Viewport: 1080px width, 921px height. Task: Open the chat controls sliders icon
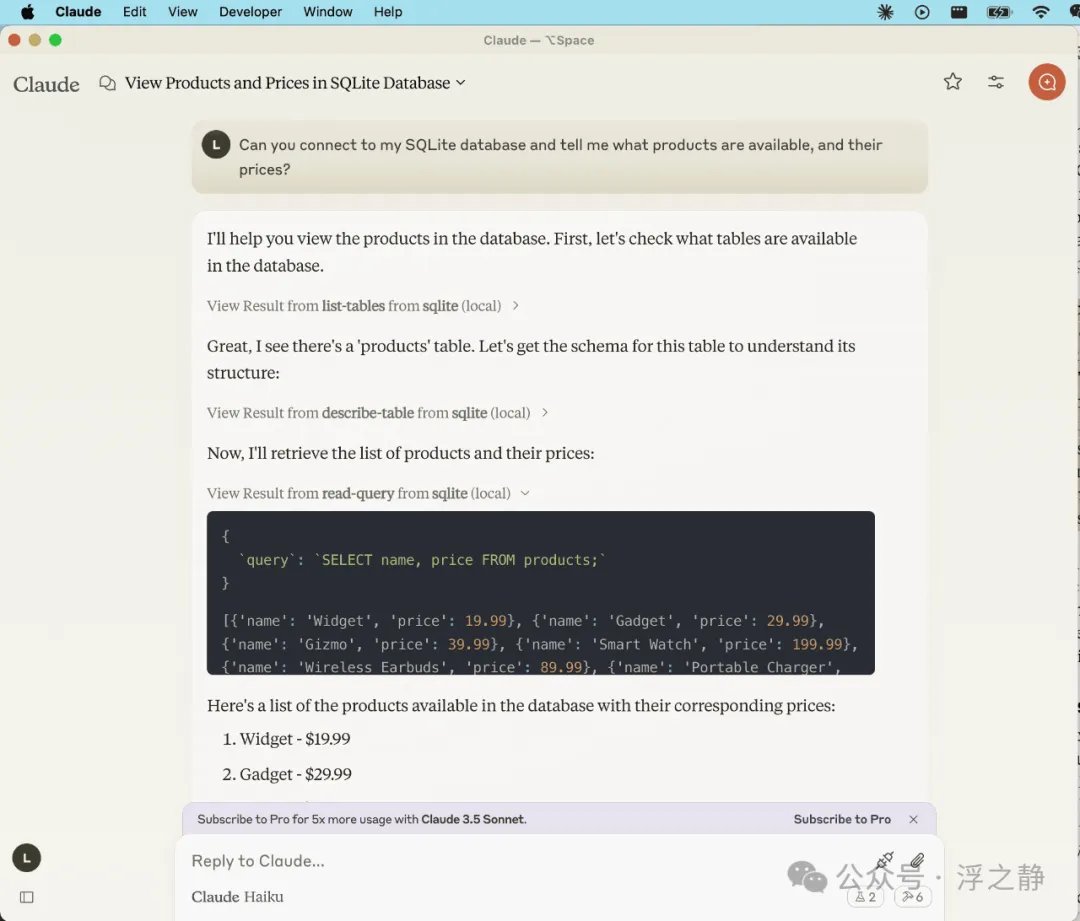click(996, 82)
